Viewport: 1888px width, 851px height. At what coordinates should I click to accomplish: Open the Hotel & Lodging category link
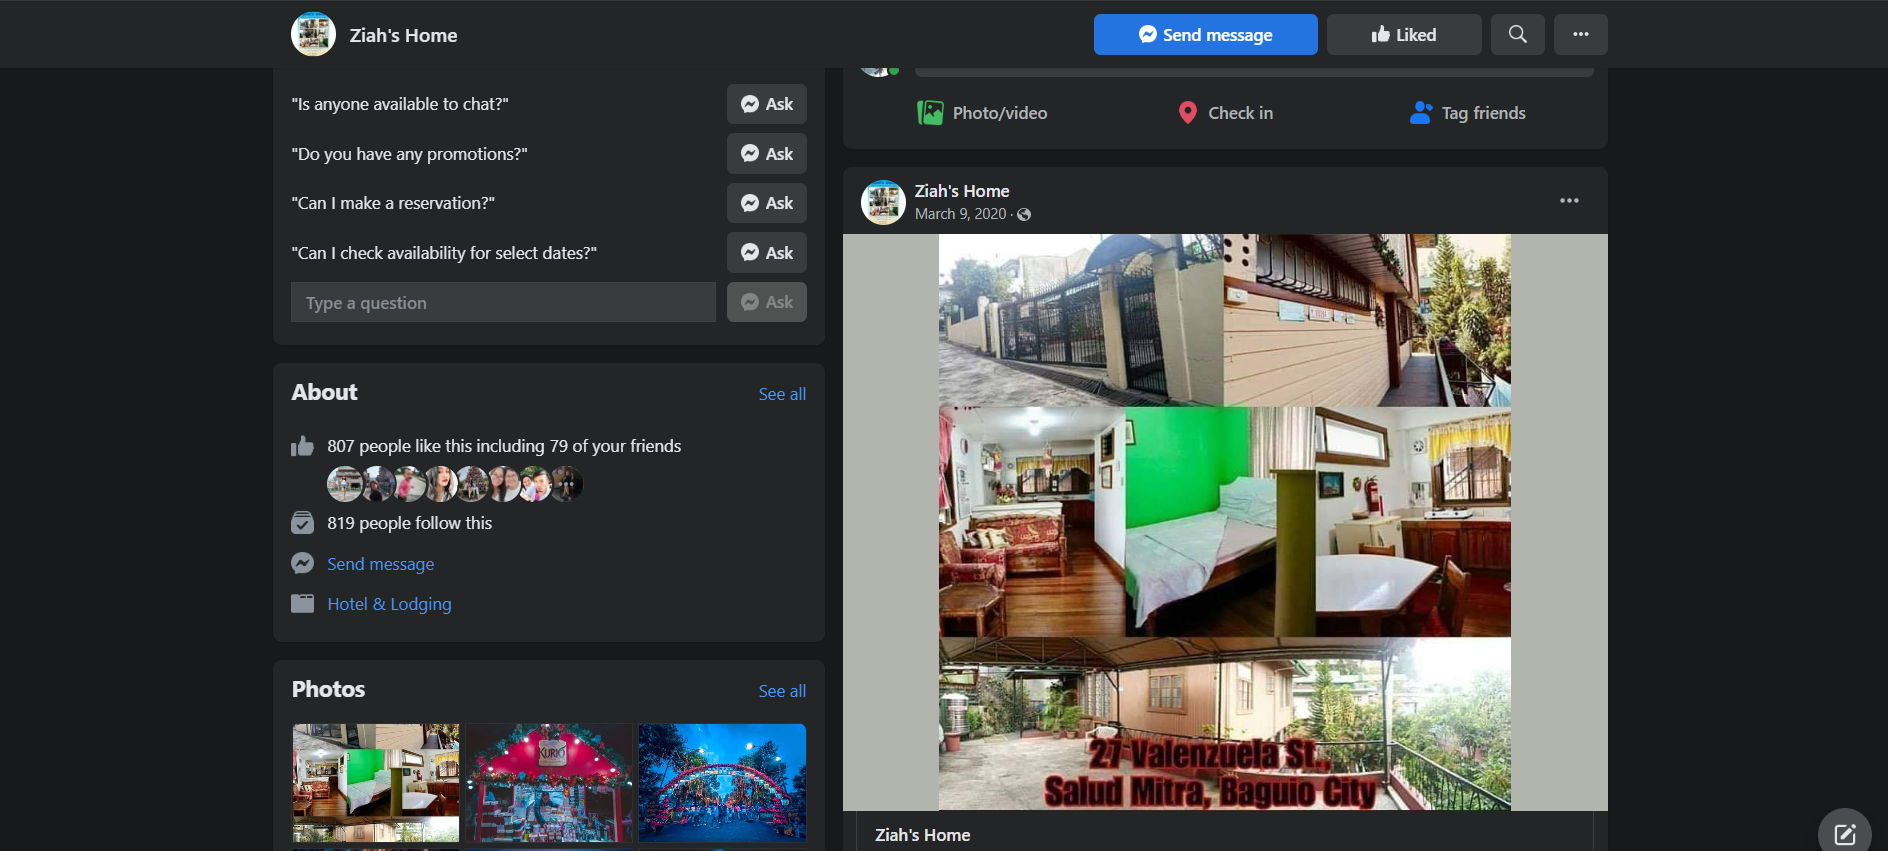tap(389, 604)
